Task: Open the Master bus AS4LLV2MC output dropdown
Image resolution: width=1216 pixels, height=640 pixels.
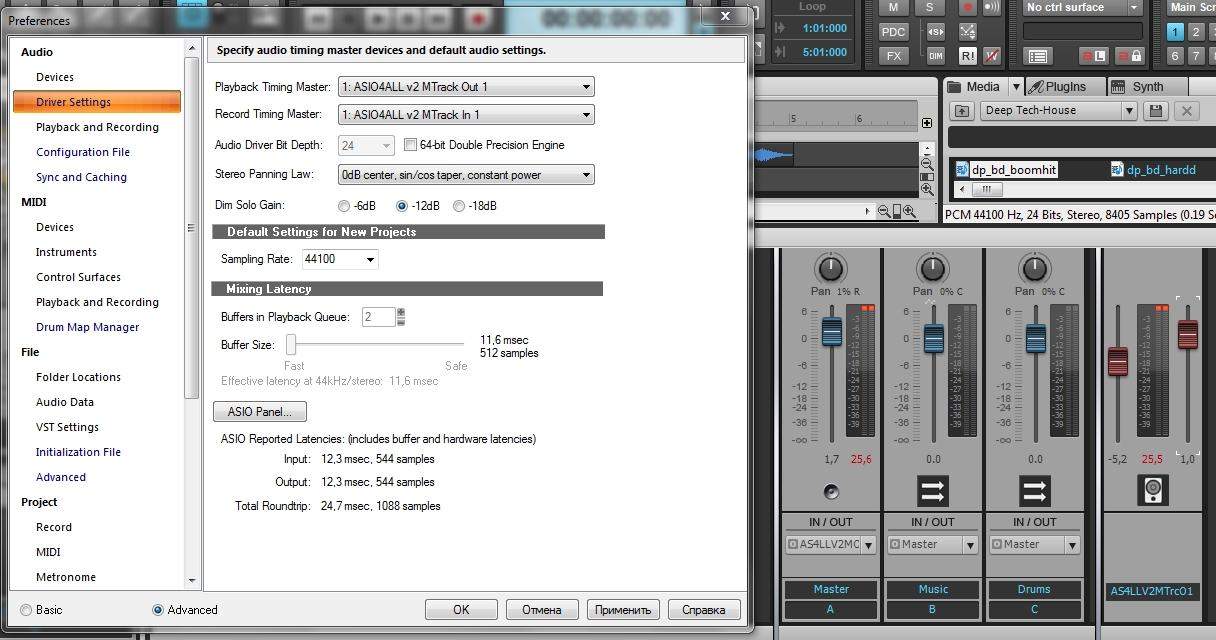Action: (830, 545)
